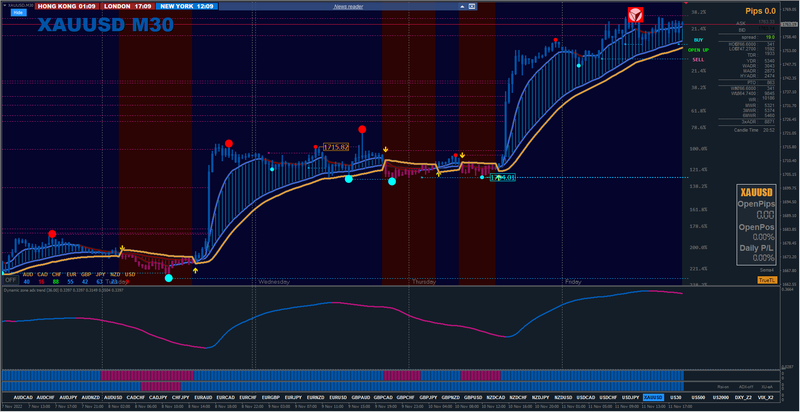Select the GBPCAD symbol button
This screenshot has height=412, width=800.
[383, 397]
